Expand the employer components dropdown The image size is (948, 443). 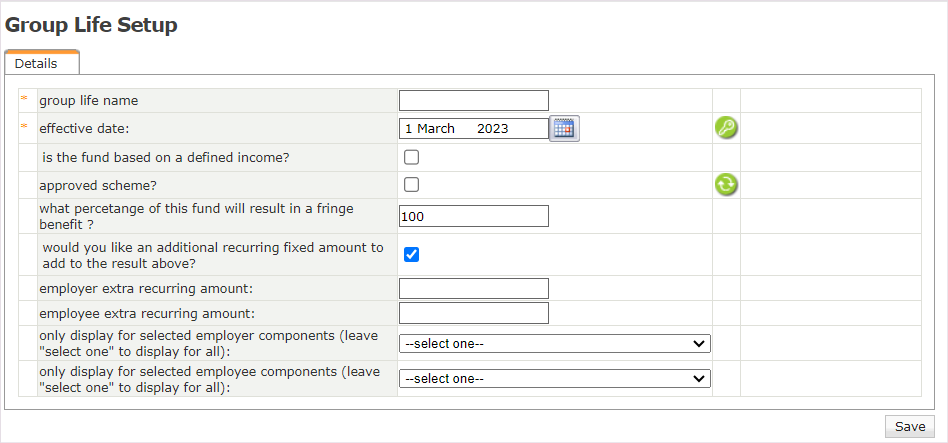pyautogui.click(x=554, y=344)
